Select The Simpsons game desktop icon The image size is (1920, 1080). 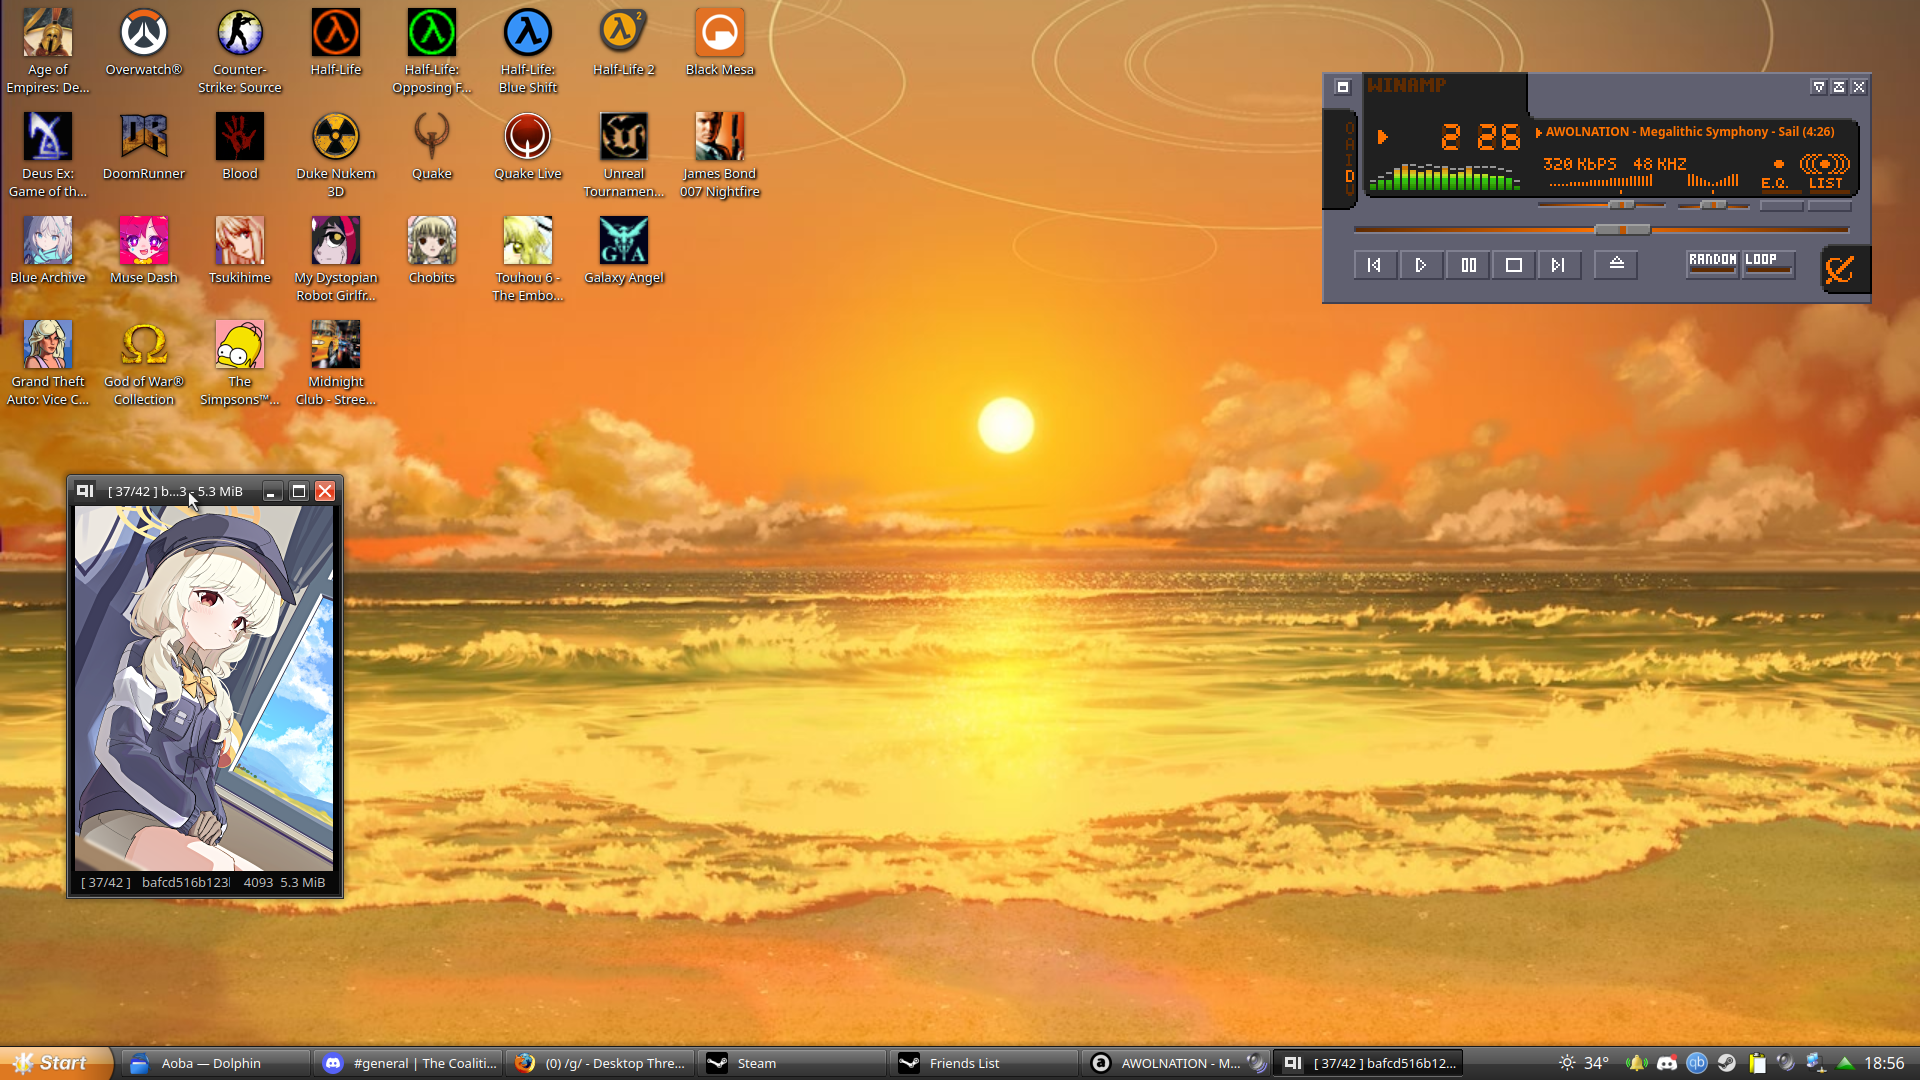[x=240, y=363]
